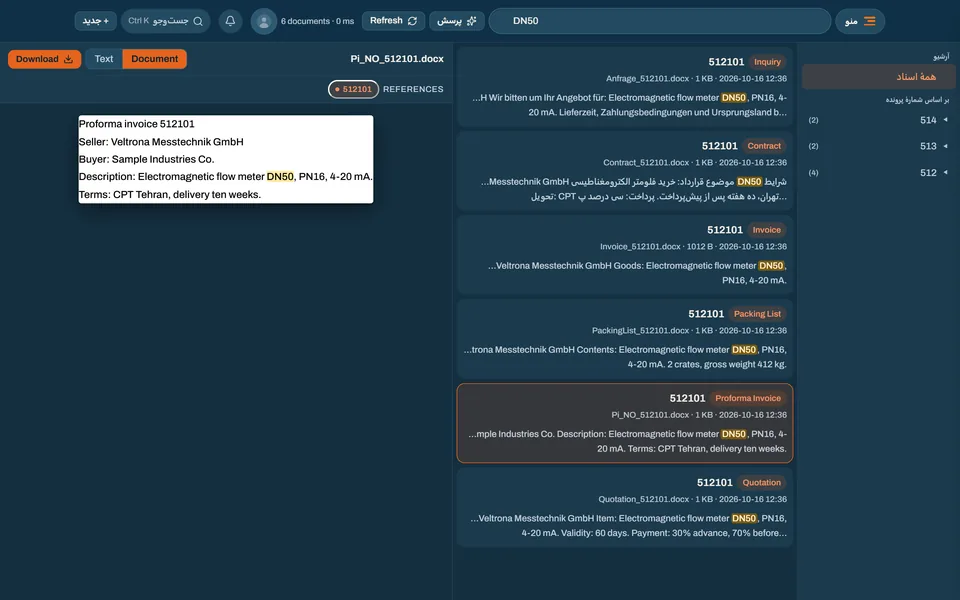This screenshot has width=960, height=600.
Task: Open the منو hamburger menu
Action: coord(860,21)
